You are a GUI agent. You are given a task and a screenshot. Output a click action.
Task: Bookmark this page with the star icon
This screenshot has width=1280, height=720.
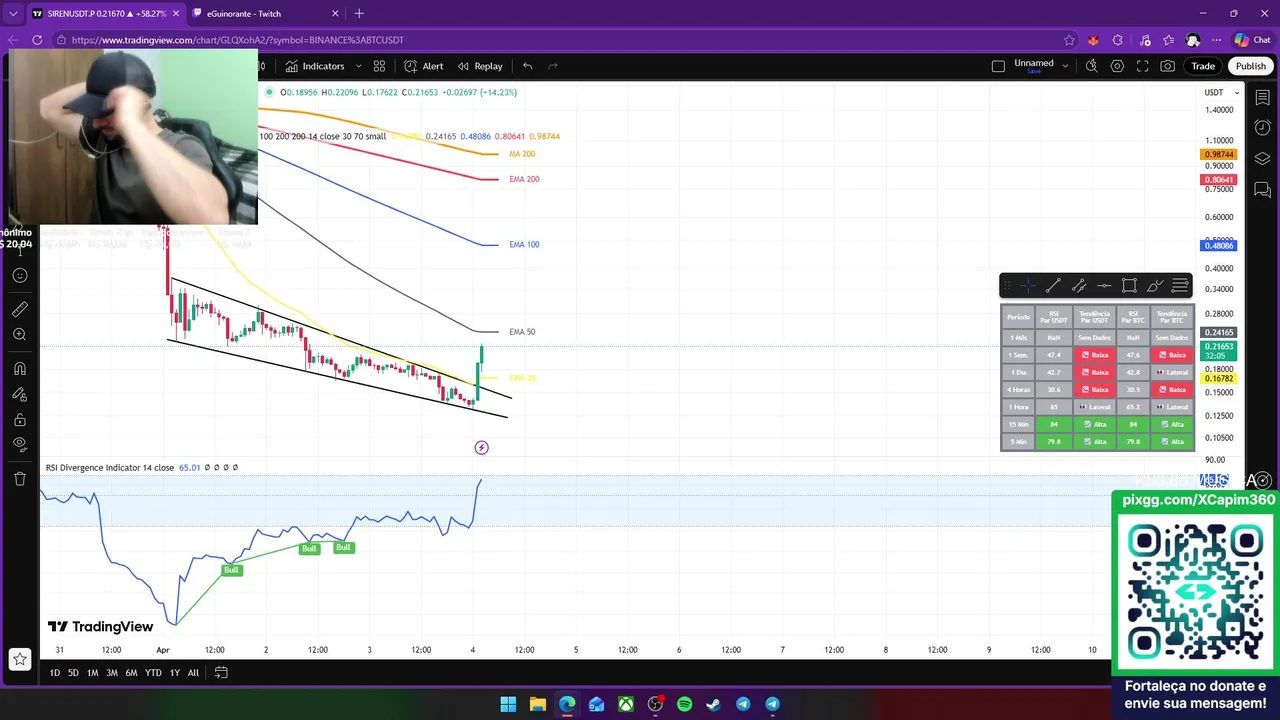1069,40
